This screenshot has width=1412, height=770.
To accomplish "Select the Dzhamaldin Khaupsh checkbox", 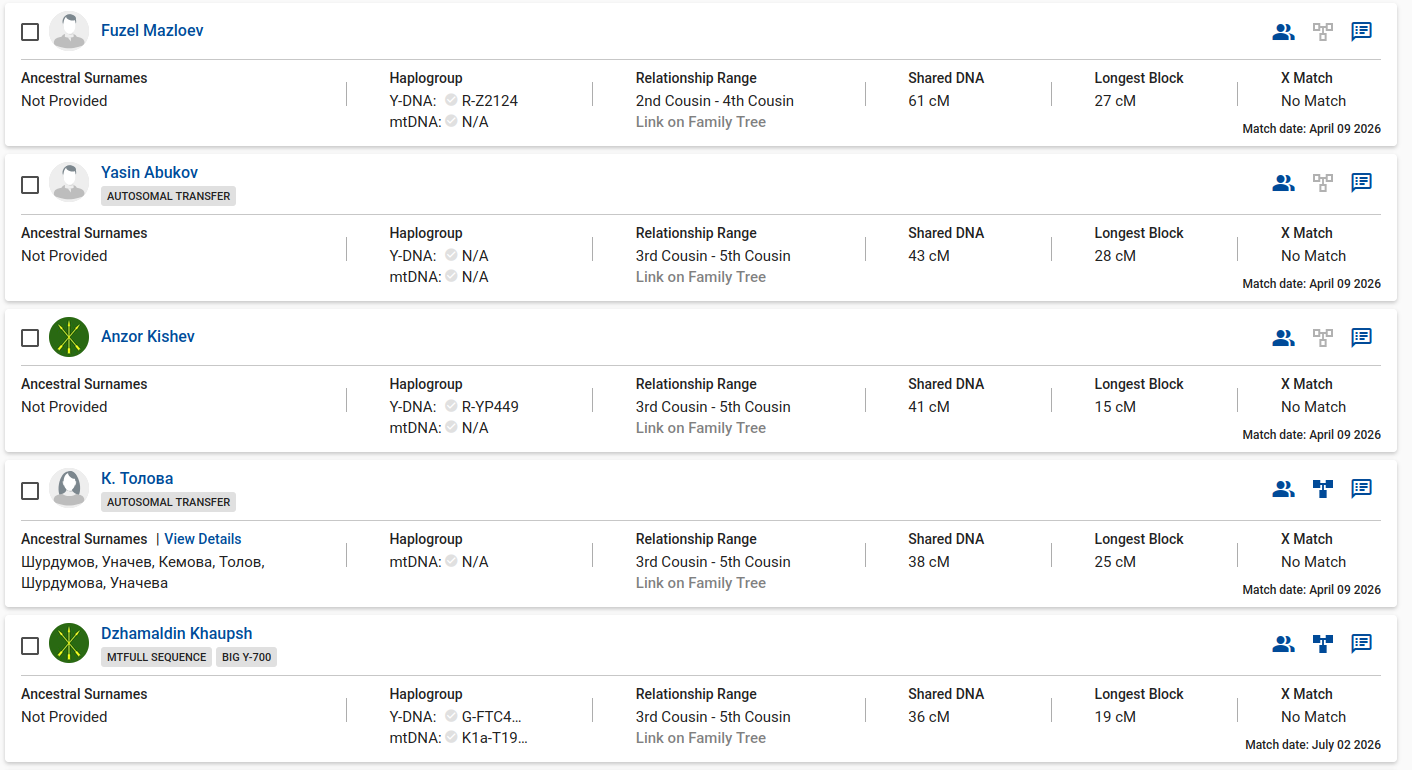I will click(30, 646).
